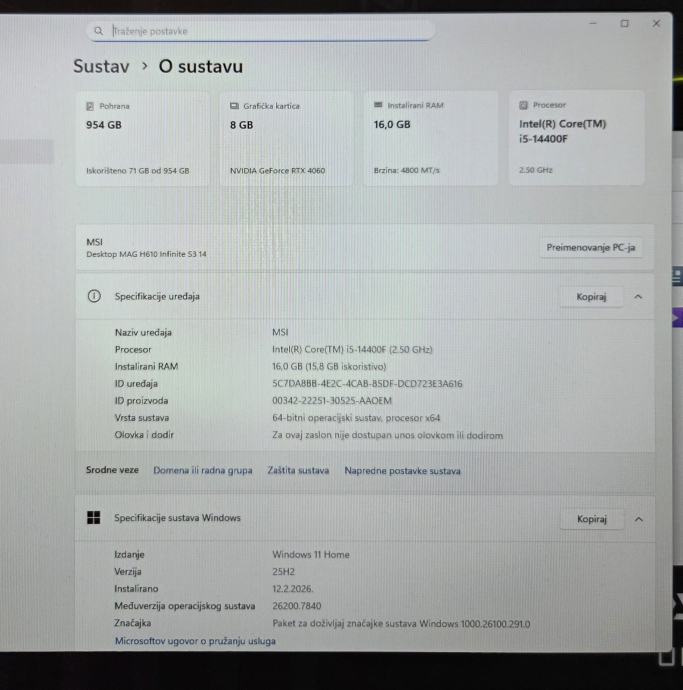Open the Pohrana 954 GB card
Image resolution: width=683 pixels, height=690 pixels.
tap(143, 139)
